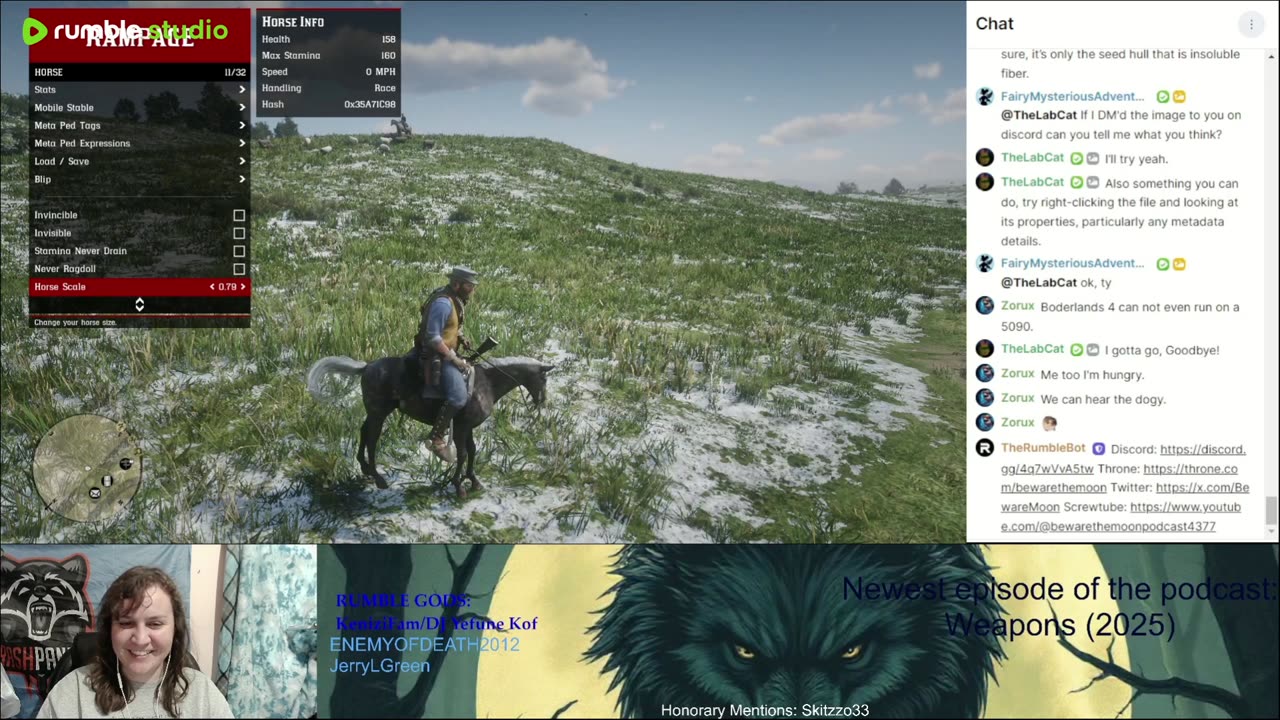Viewport: 1280px width, 720px height.
Task: Click Zorux avatar beside 'We can hear the dogy'
Action: (x=984, y=398)
